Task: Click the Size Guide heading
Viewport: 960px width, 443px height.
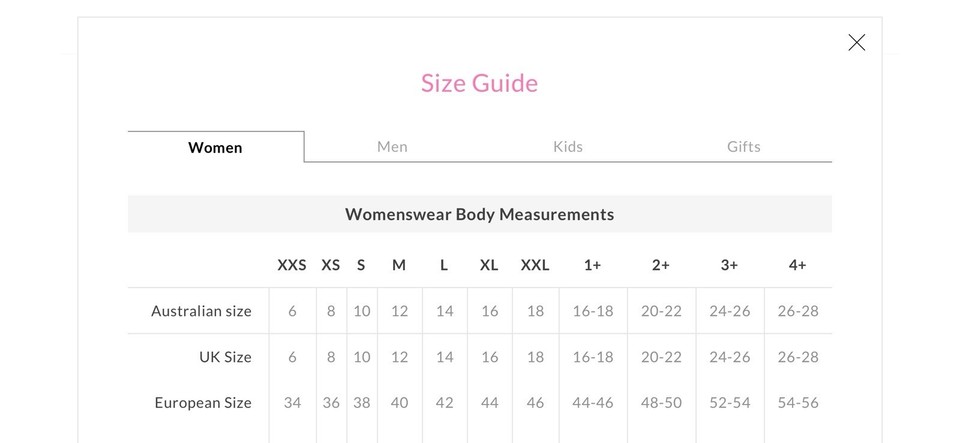Action: coord(479,83)
